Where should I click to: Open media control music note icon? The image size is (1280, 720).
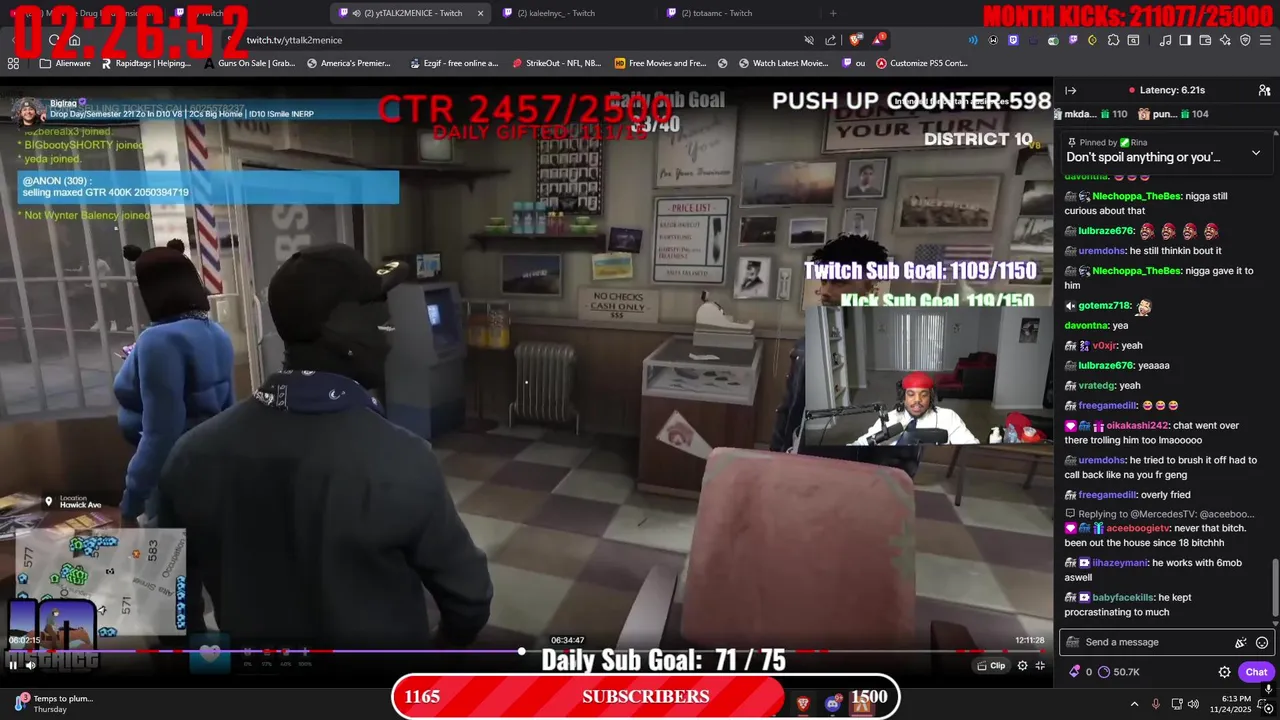pos(1165,40)
